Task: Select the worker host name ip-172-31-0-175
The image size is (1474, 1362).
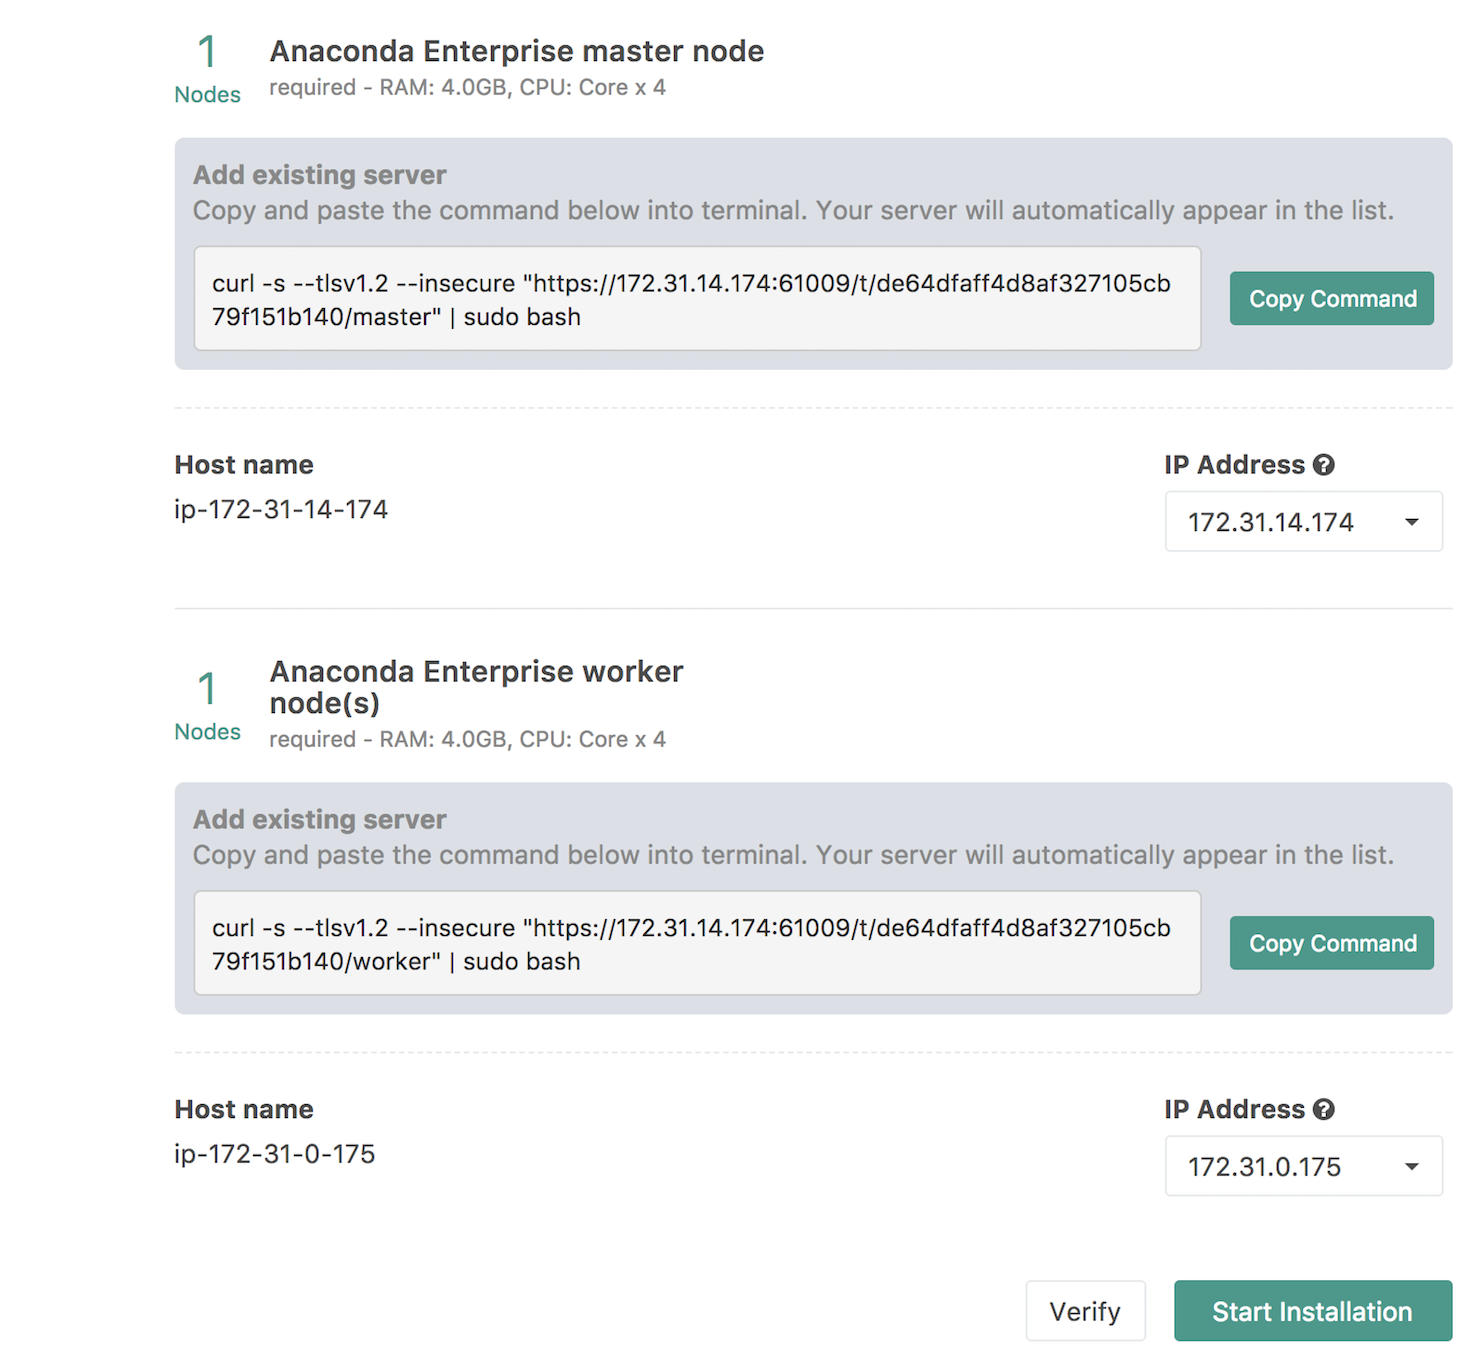Action: (275, 1154)
